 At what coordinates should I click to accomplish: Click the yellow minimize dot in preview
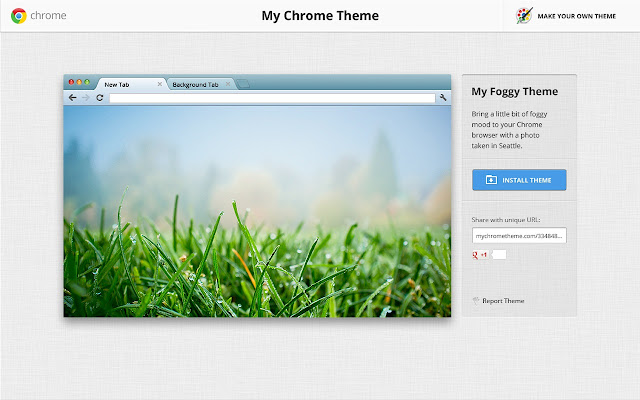(x=79, y=82)
